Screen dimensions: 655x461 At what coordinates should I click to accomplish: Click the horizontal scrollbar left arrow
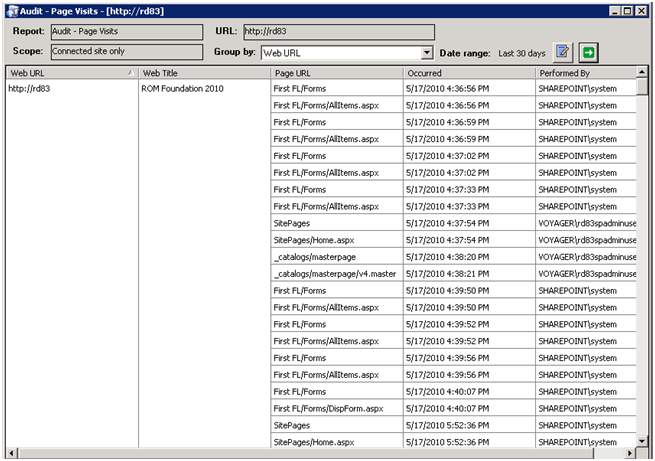pos(12,453)
